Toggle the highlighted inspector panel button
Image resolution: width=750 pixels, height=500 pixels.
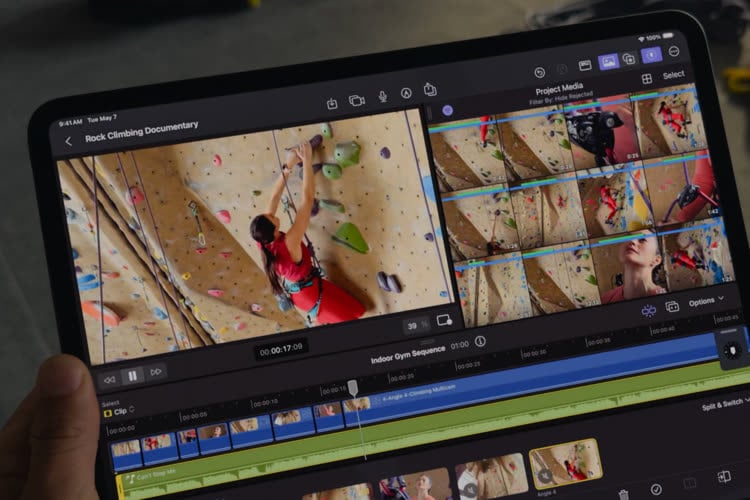tap(651, 55)
